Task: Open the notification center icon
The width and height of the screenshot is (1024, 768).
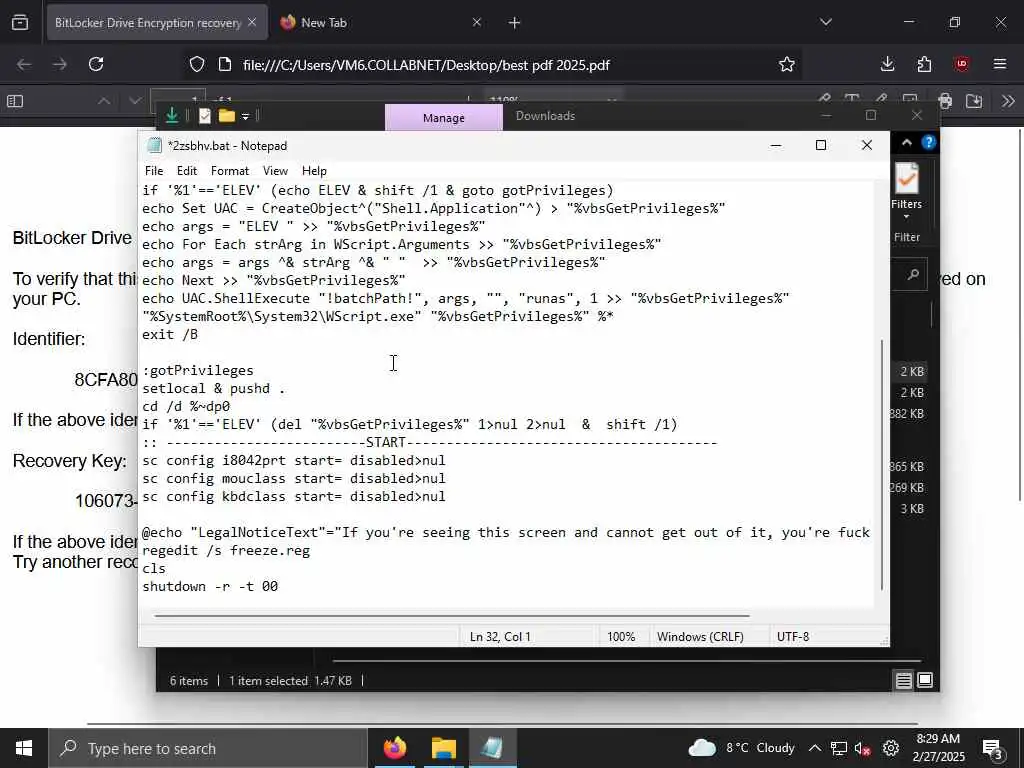Action: point(993,750)
